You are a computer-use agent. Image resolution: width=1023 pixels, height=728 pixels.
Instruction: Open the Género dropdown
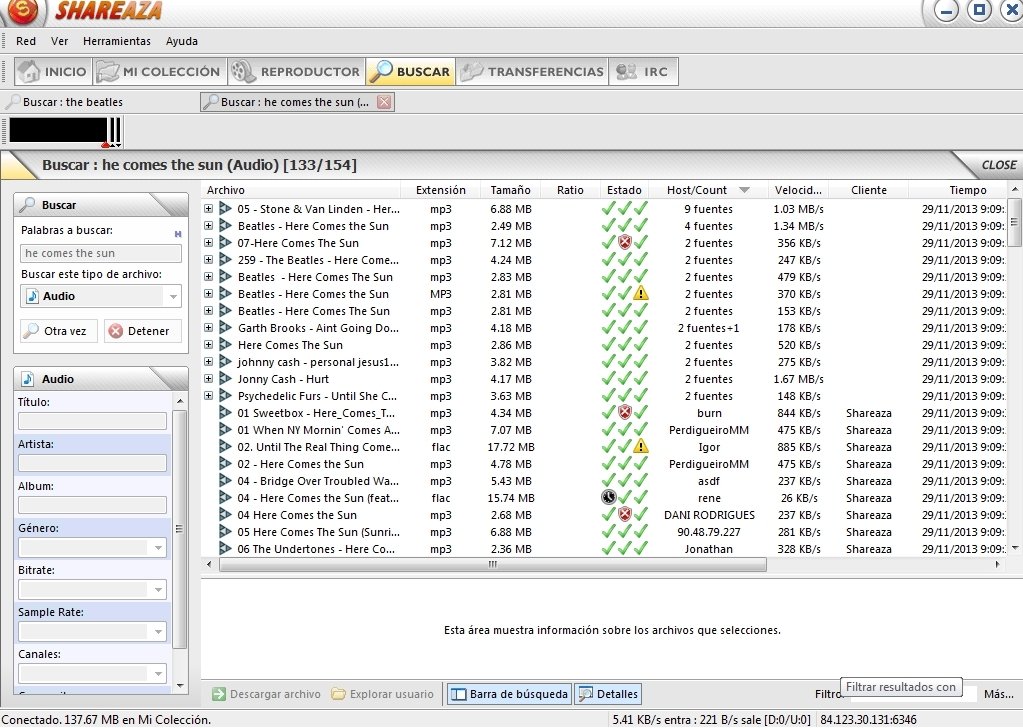pyautogui.click(x=92, y=547)
